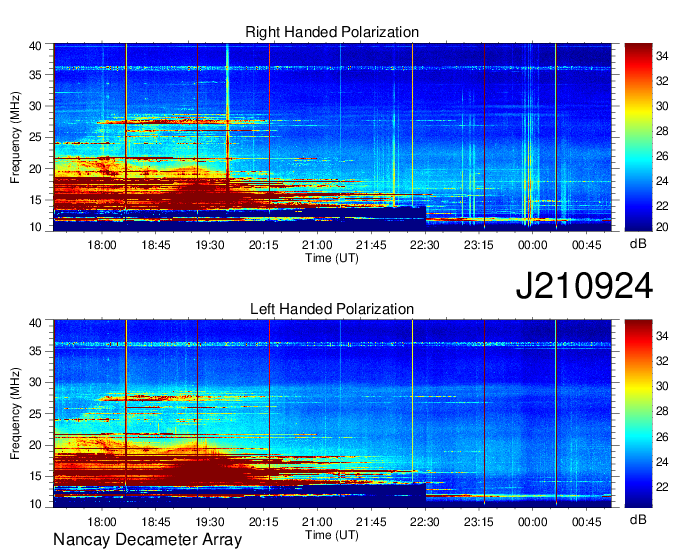The width and height of the screenshot is (680, 552).
Task: Click the Left Handed Polarization spectrogram plot
Action: click(x=332, y=414)
